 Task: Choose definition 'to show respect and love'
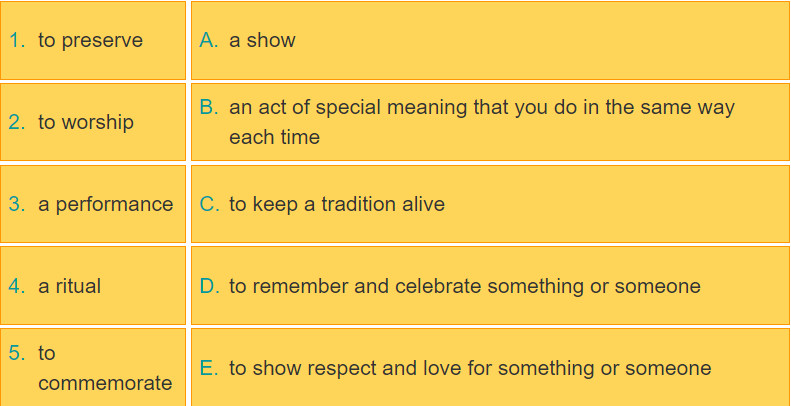470,368
